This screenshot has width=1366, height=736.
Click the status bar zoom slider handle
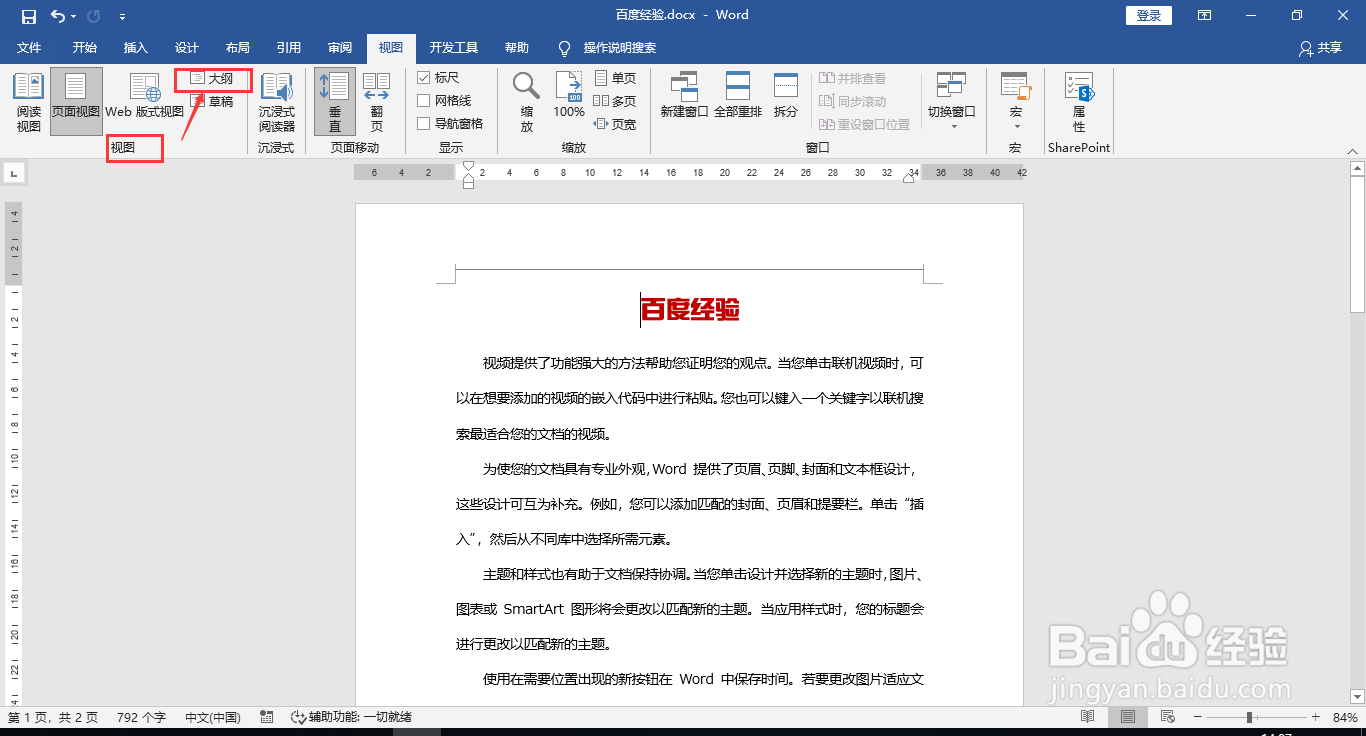tap(1249, 717)
